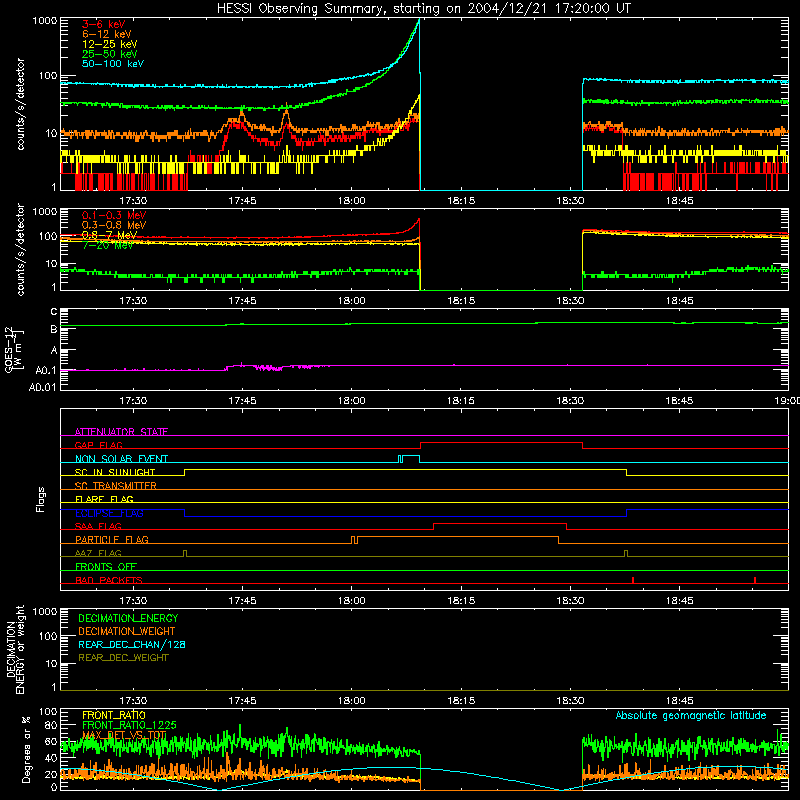Select the 3-6 keV legend label
Viewport: 800px width, 800px height.
click(x=104, y=24)
